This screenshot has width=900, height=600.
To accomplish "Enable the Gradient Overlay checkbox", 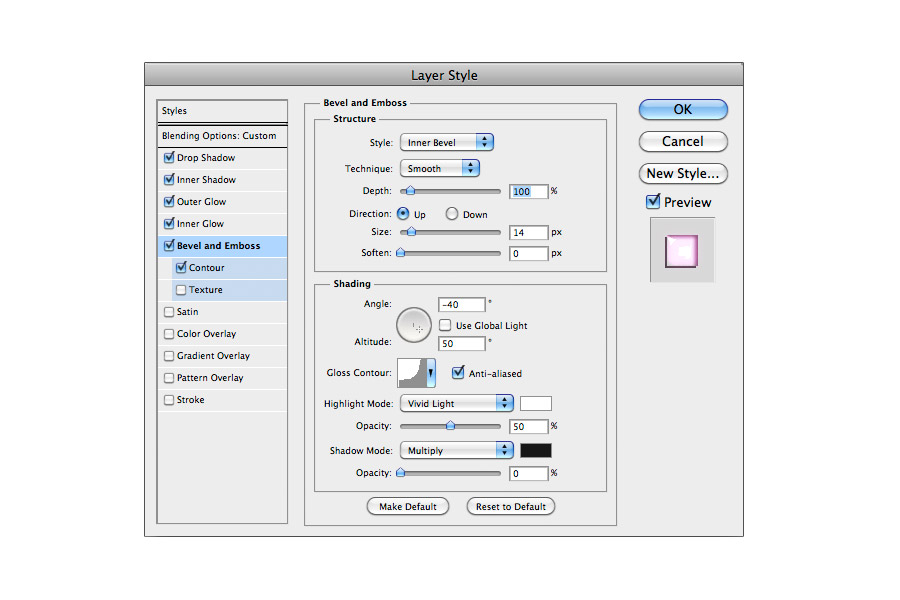I will [x=169, y=355].
